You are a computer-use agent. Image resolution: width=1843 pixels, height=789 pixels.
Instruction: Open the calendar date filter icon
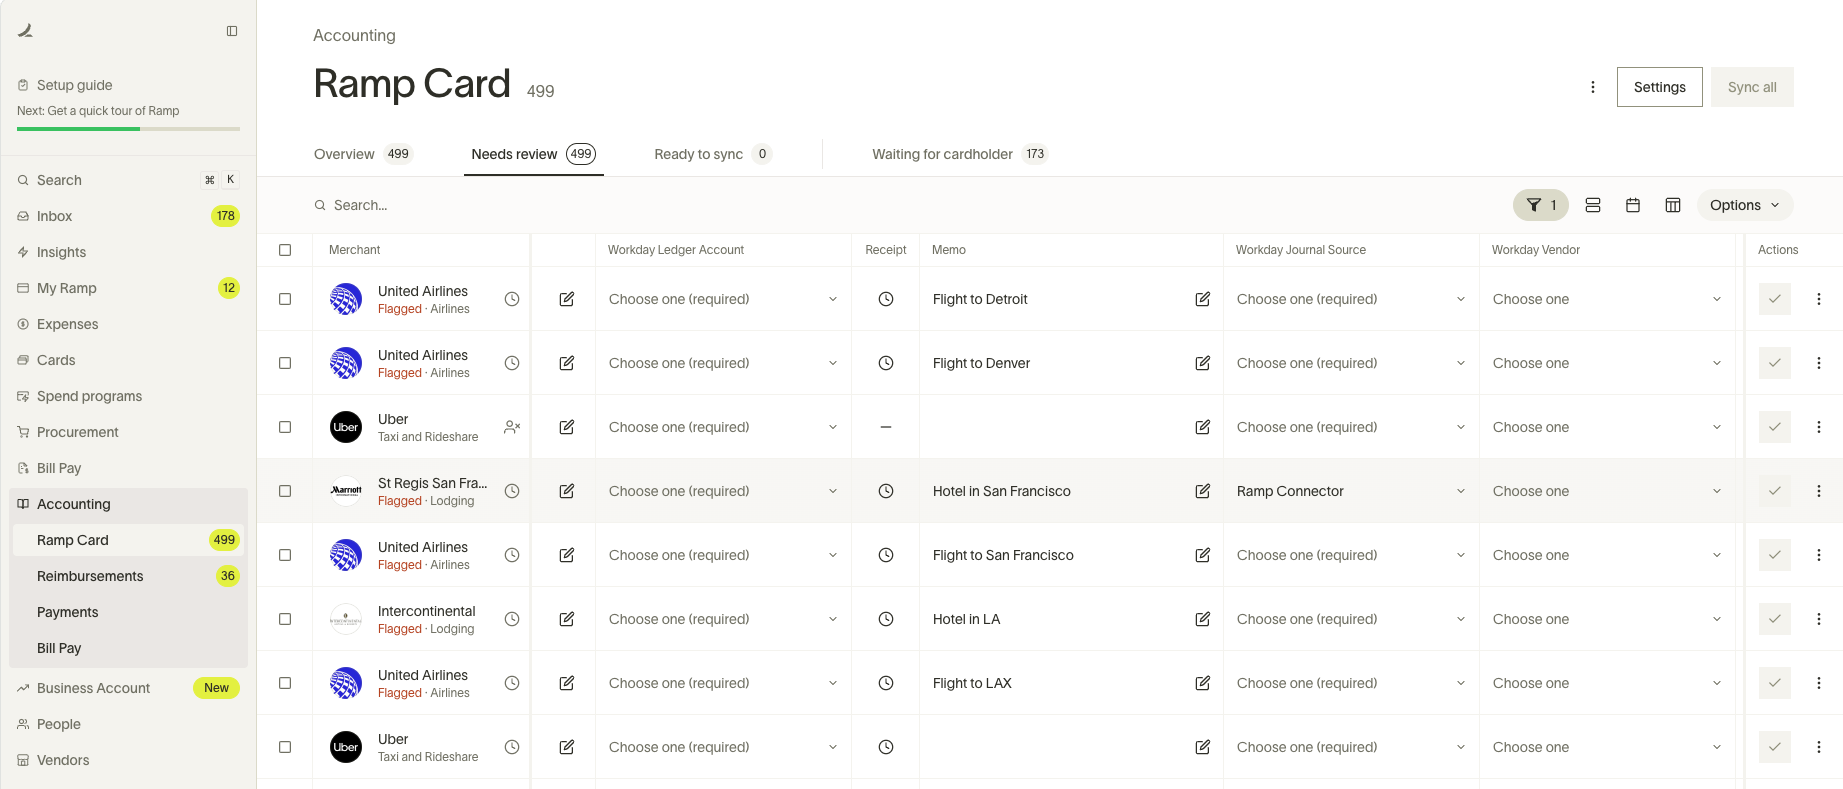[x=1633, y=205]
